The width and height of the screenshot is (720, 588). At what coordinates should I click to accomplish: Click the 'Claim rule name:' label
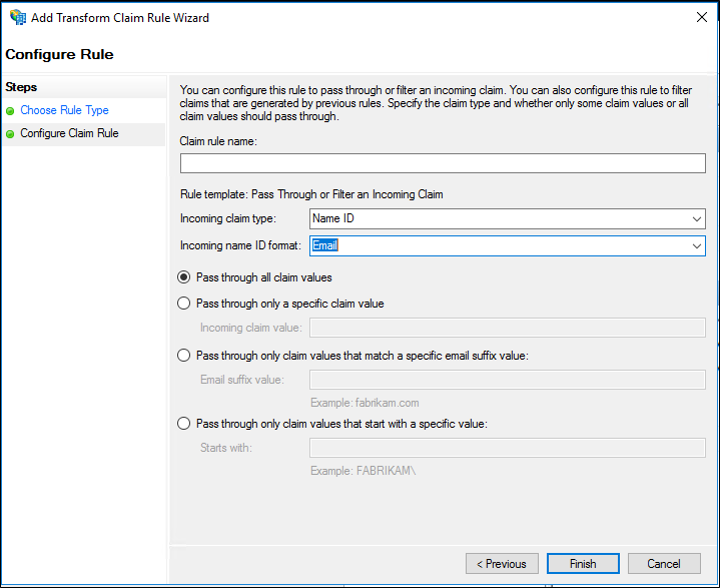(x=218, y=141)
